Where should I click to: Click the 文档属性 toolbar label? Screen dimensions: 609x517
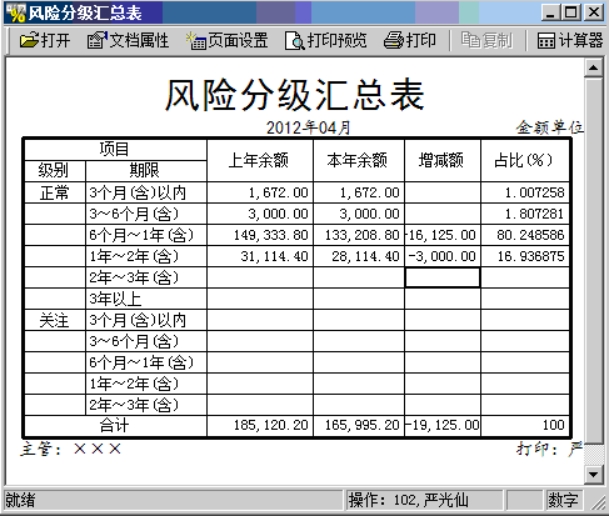pos(139,40)
